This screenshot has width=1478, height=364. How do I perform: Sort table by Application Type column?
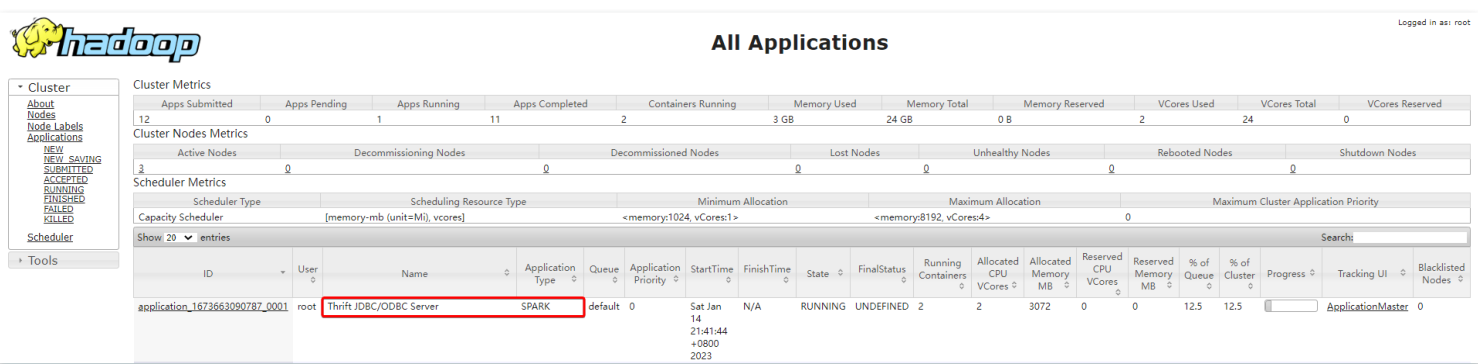point(550,273)
